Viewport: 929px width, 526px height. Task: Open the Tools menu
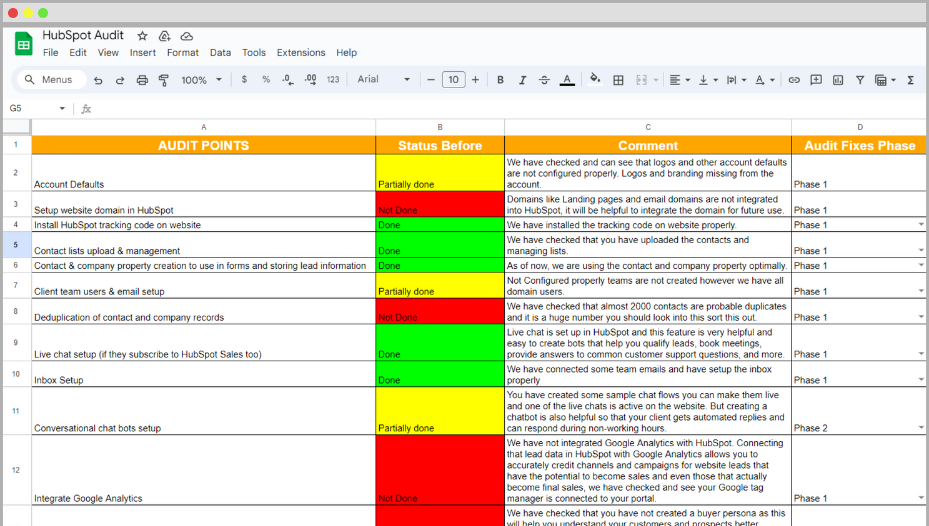(254, 53)
